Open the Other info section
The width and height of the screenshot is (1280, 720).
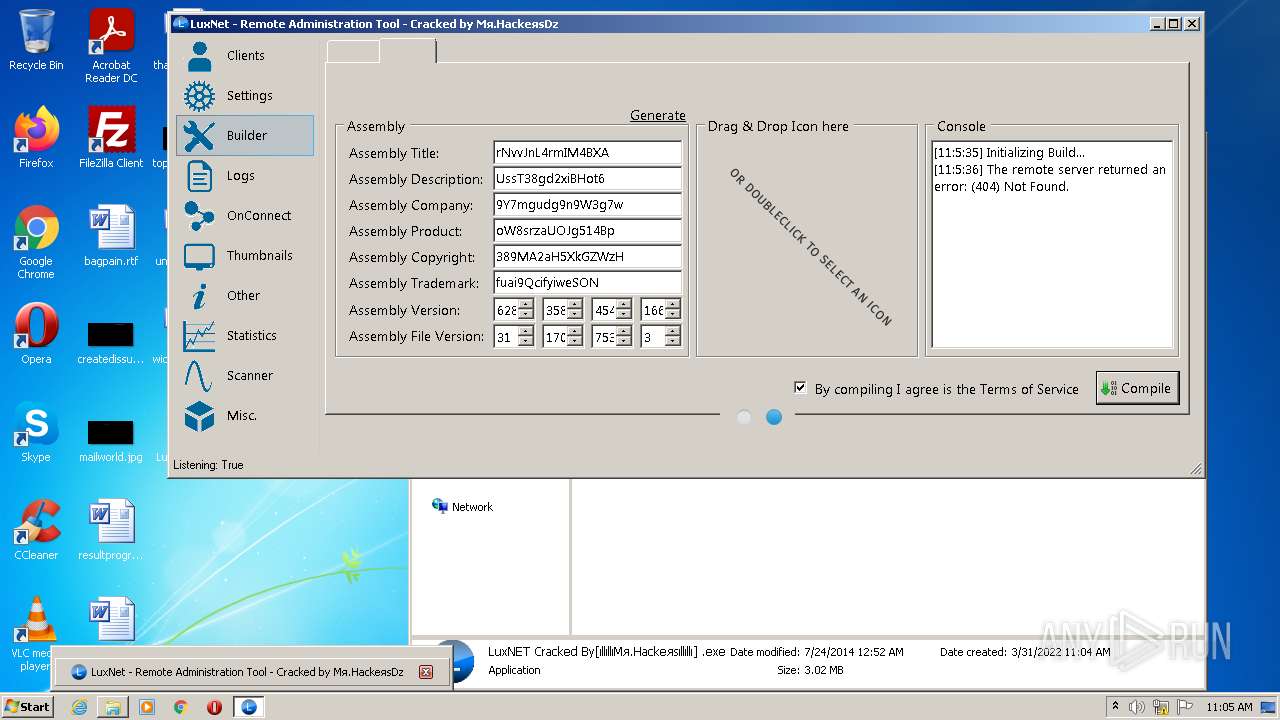(x=245, y=296)
